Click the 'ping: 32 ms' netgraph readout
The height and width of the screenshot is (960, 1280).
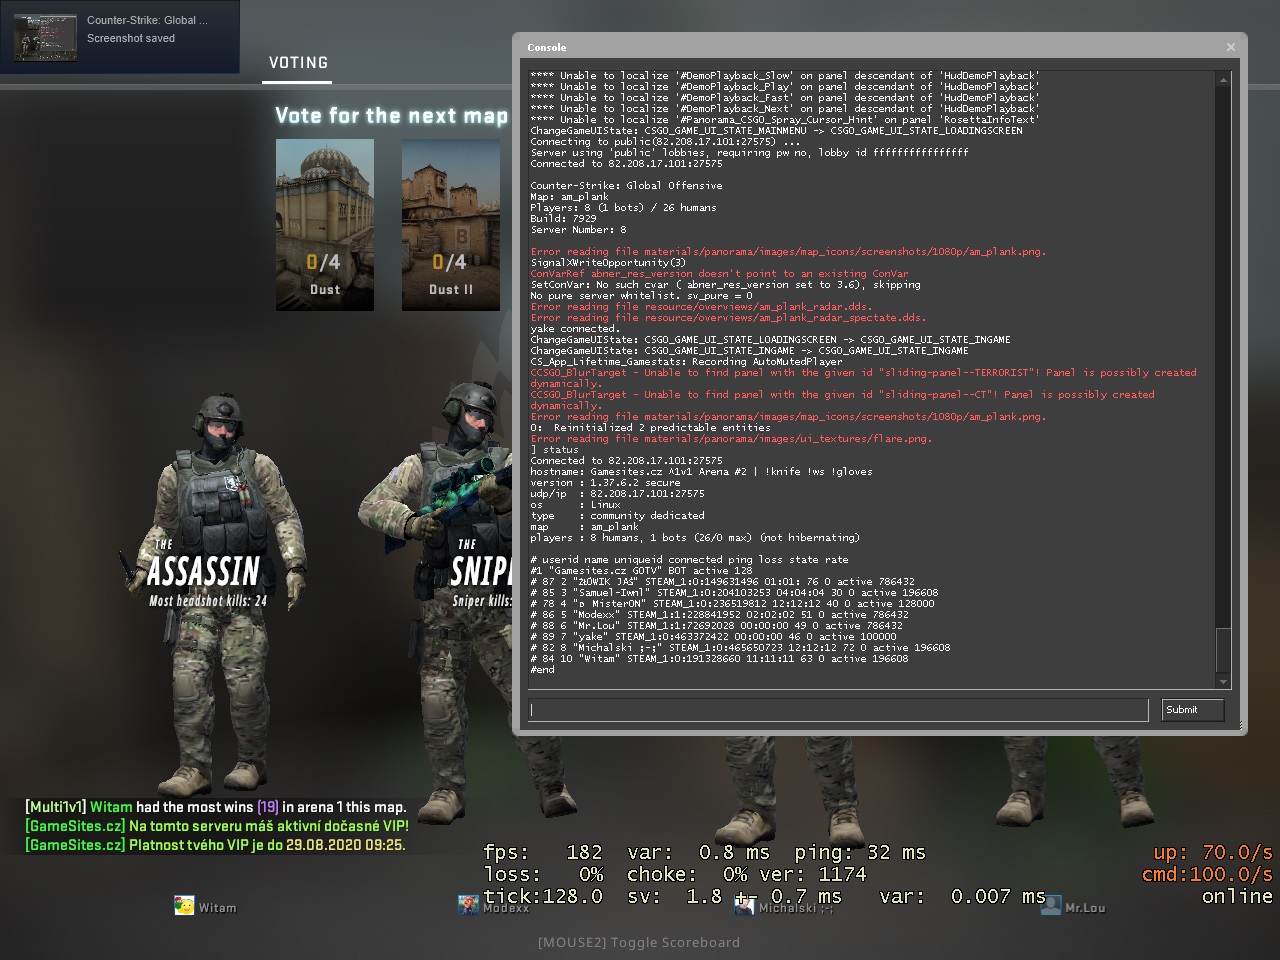(861, 853)
